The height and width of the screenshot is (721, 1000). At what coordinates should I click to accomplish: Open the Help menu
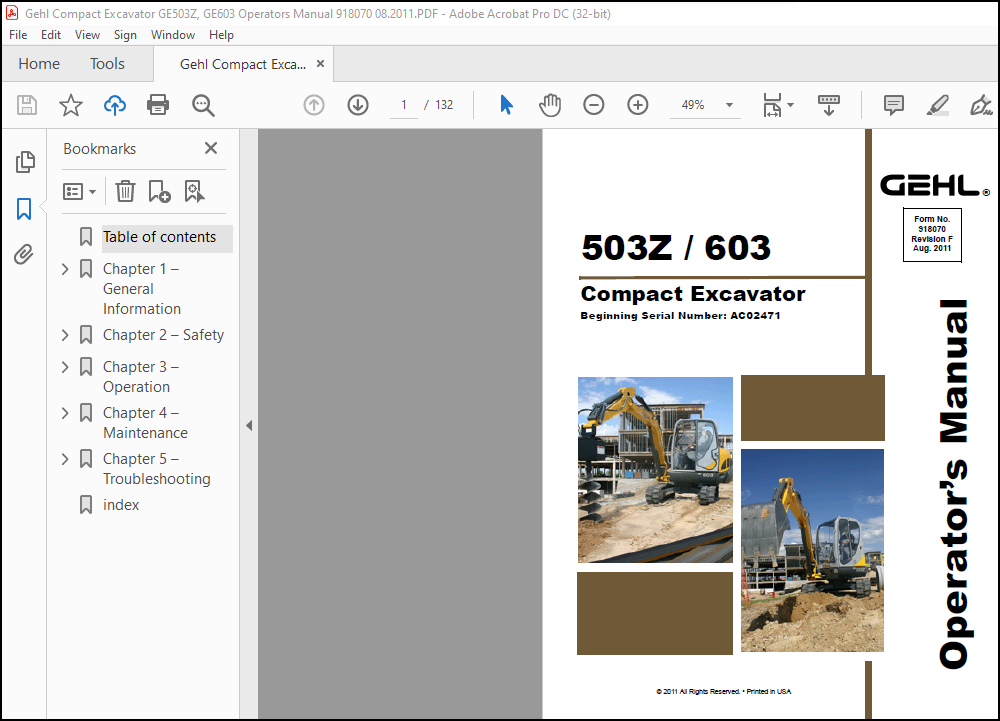[221, 35]
